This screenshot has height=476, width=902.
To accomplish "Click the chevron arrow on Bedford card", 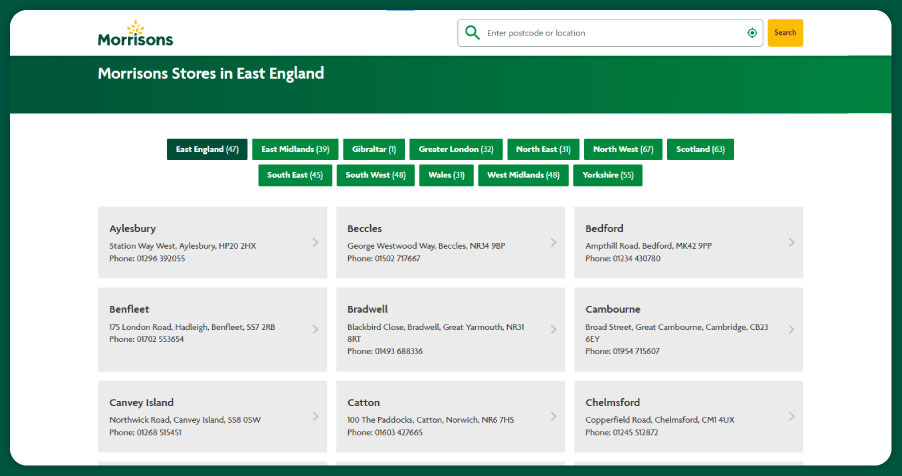I will 791,242.
